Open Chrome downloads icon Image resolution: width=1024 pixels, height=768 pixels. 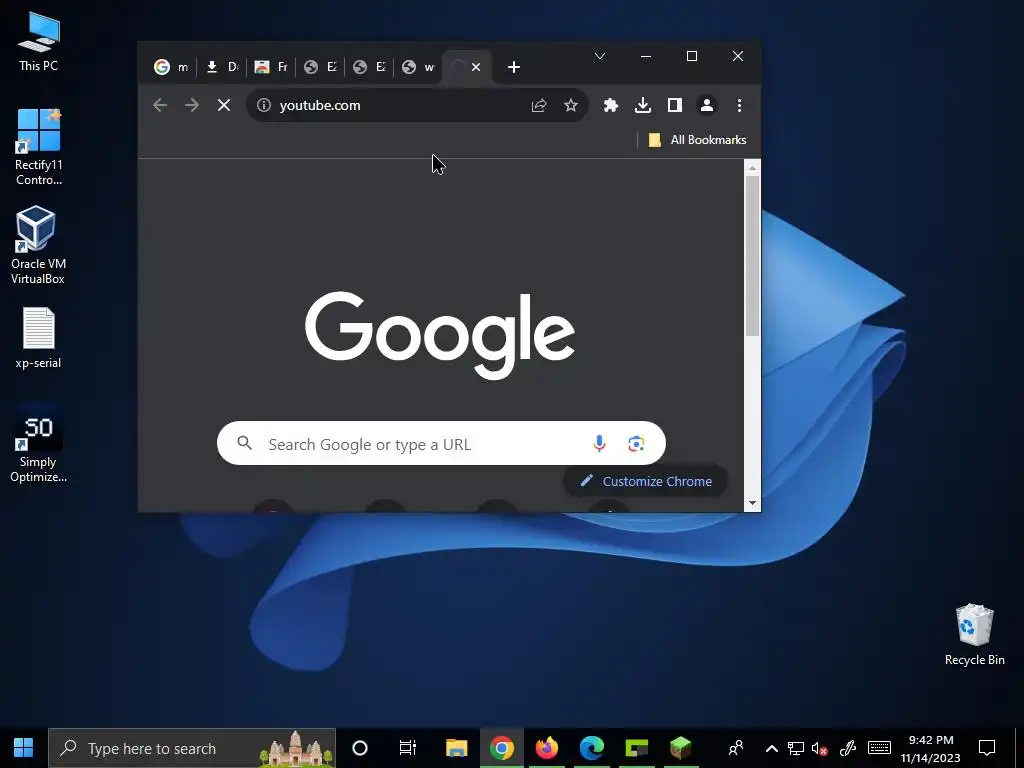(643, 105)
